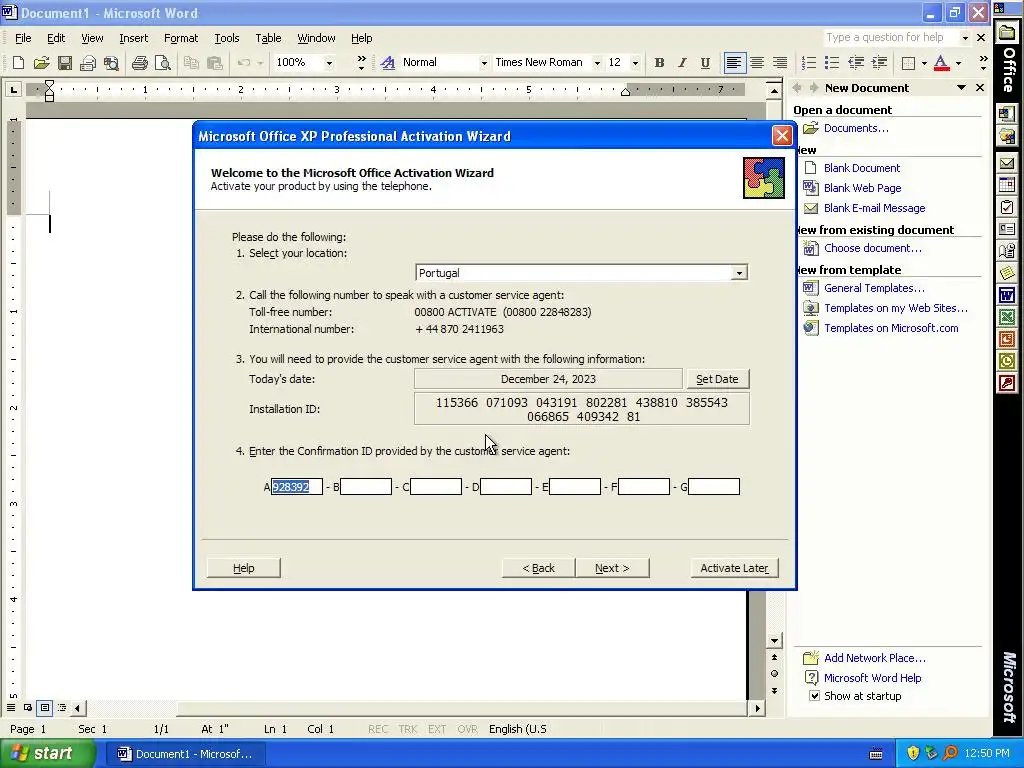This screenshot has height=768, width=1024.
Task: Create a new blank document from the toolbar
Action: coord(18,63)
